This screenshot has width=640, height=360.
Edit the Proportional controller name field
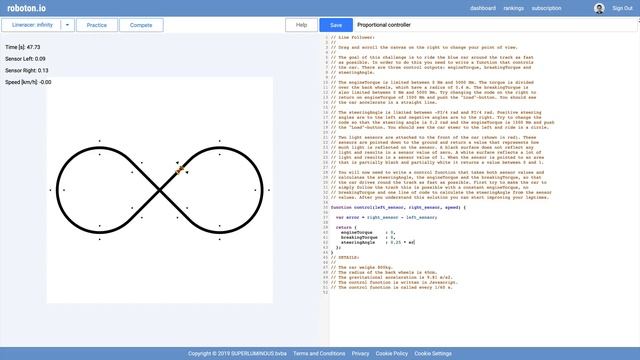496,25
